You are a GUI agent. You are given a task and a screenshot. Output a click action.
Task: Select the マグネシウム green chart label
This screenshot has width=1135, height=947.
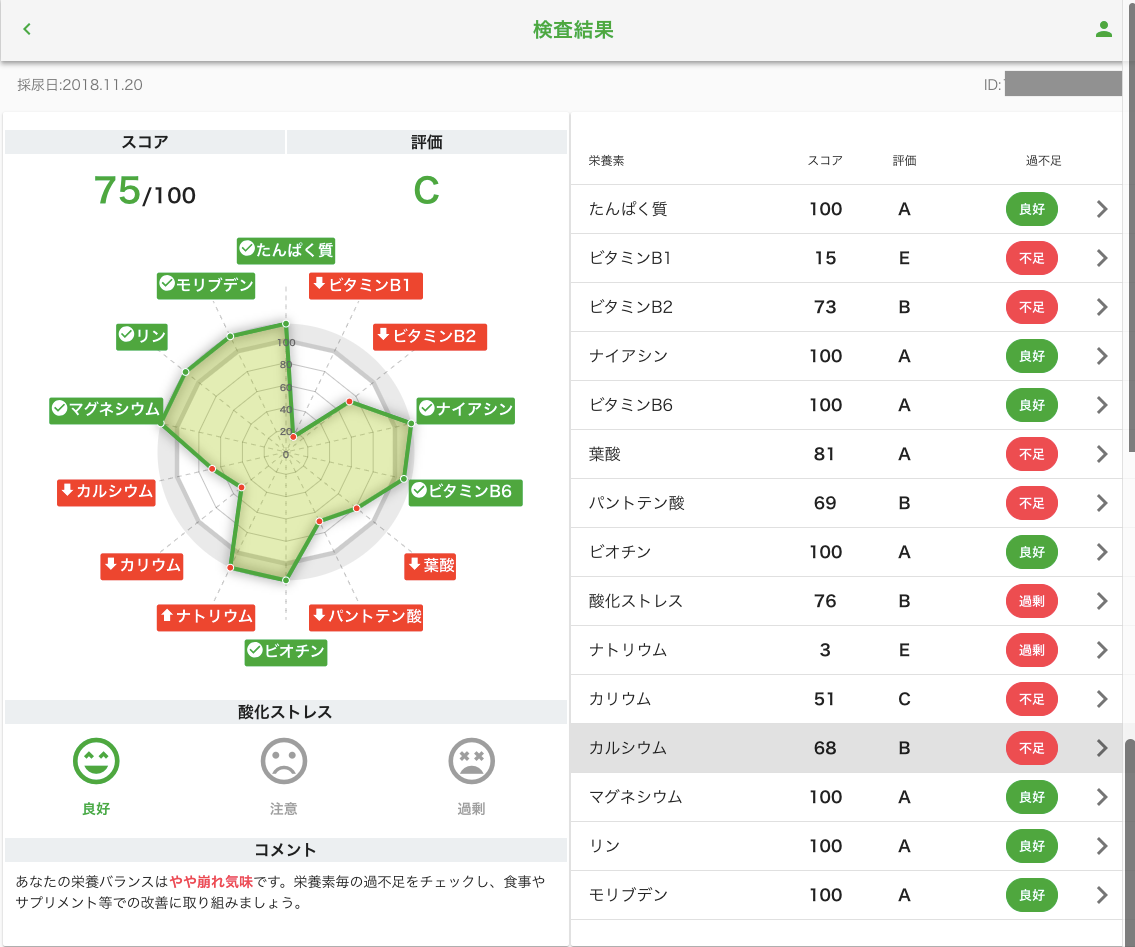coord(105,409)
